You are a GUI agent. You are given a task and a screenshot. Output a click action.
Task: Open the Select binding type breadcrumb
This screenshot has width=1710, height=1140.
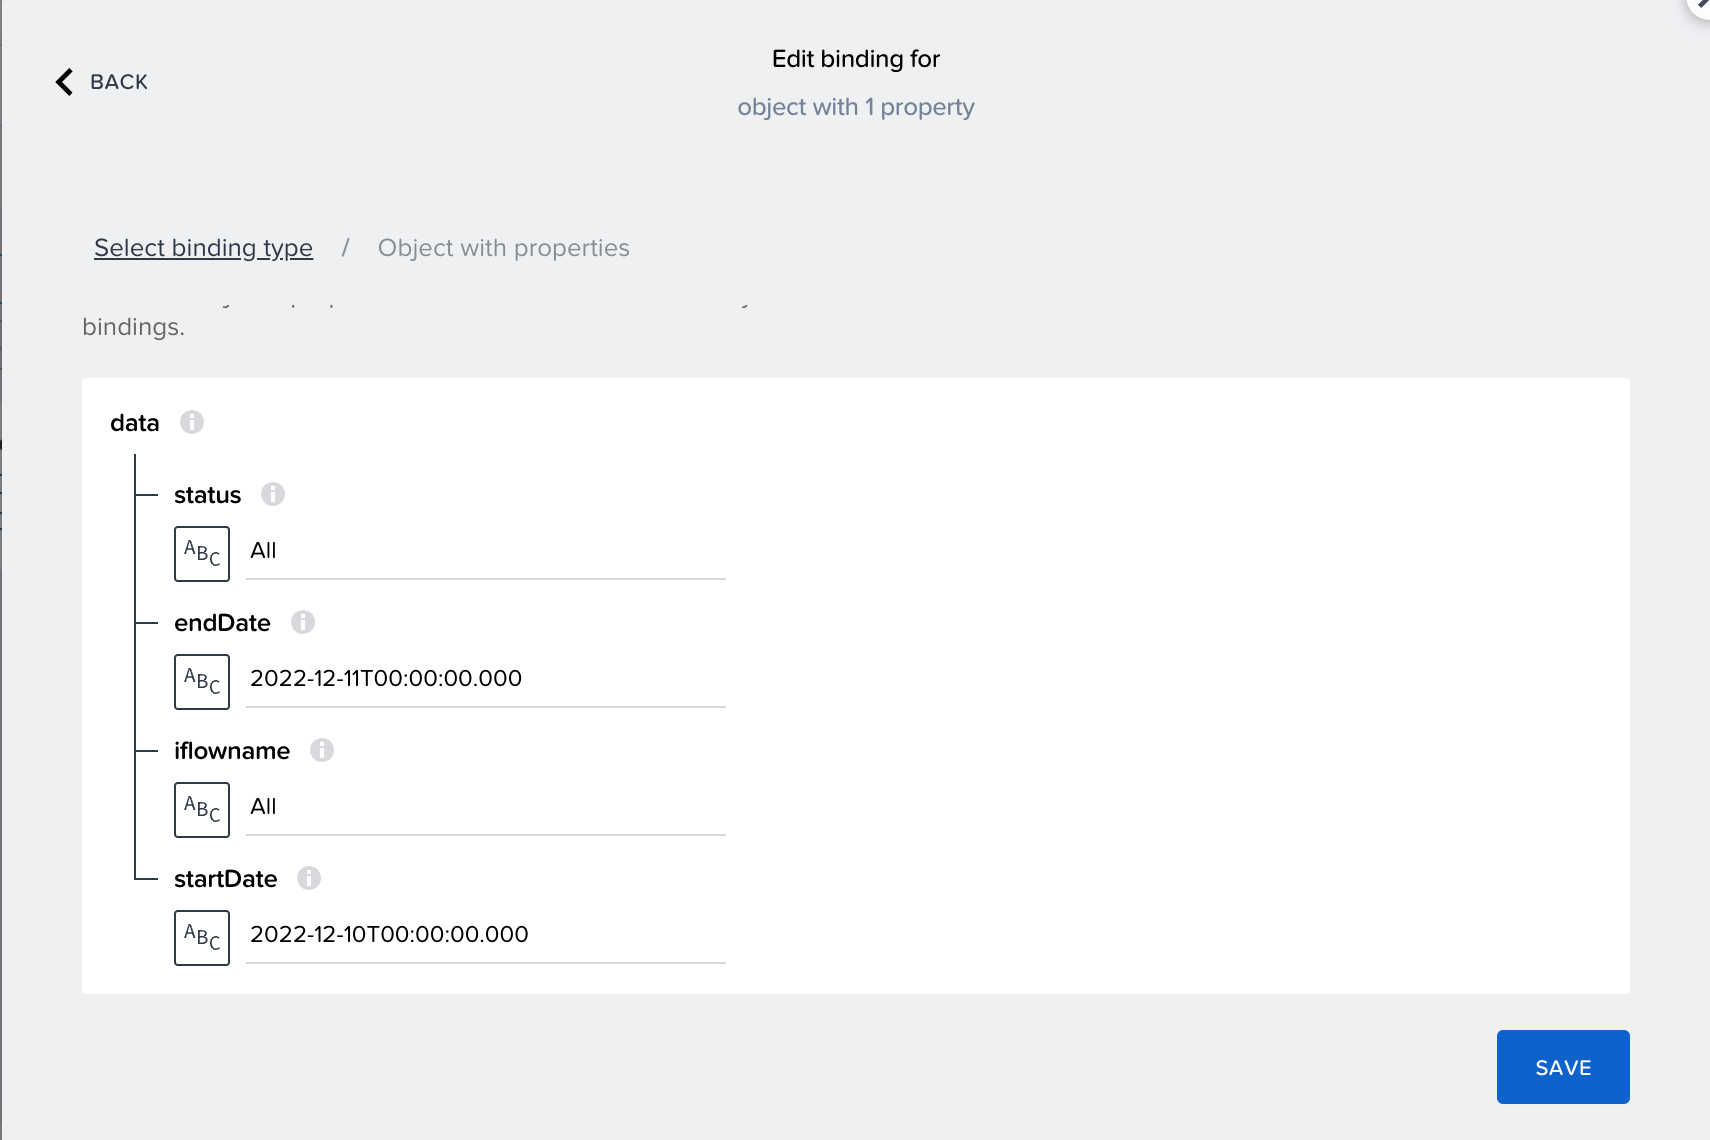(x=202, y=247)
